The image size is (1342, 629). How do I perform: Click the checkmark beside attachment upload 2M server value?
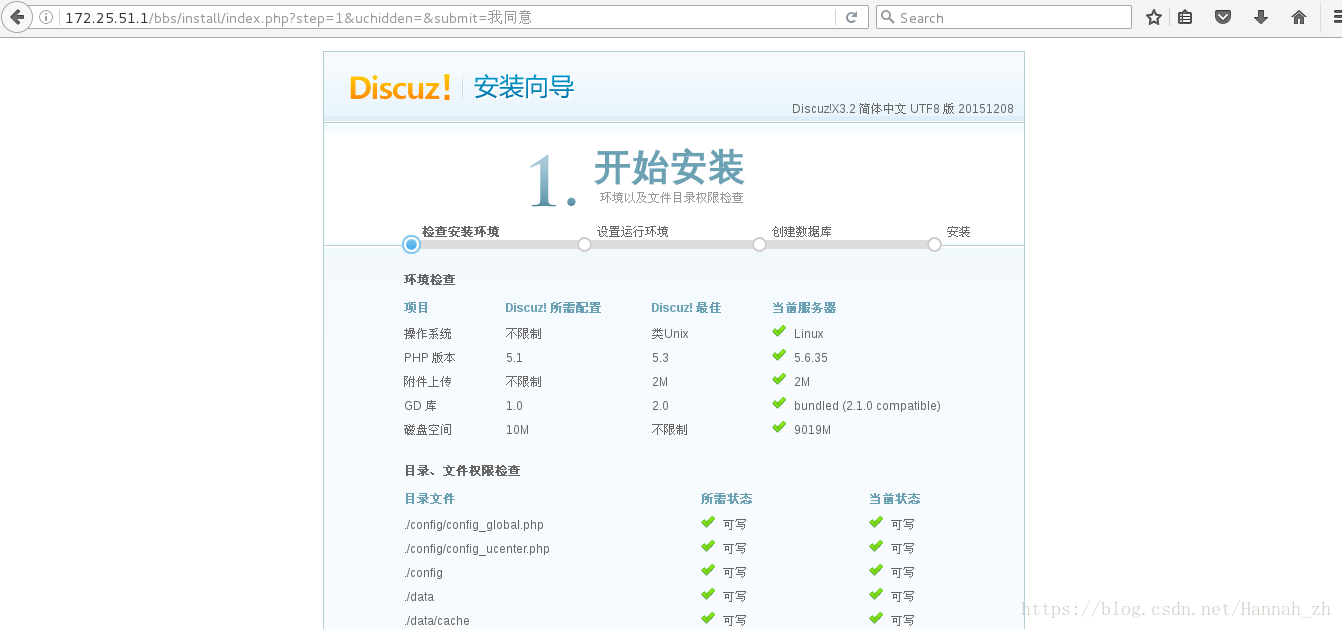(779, 379)
